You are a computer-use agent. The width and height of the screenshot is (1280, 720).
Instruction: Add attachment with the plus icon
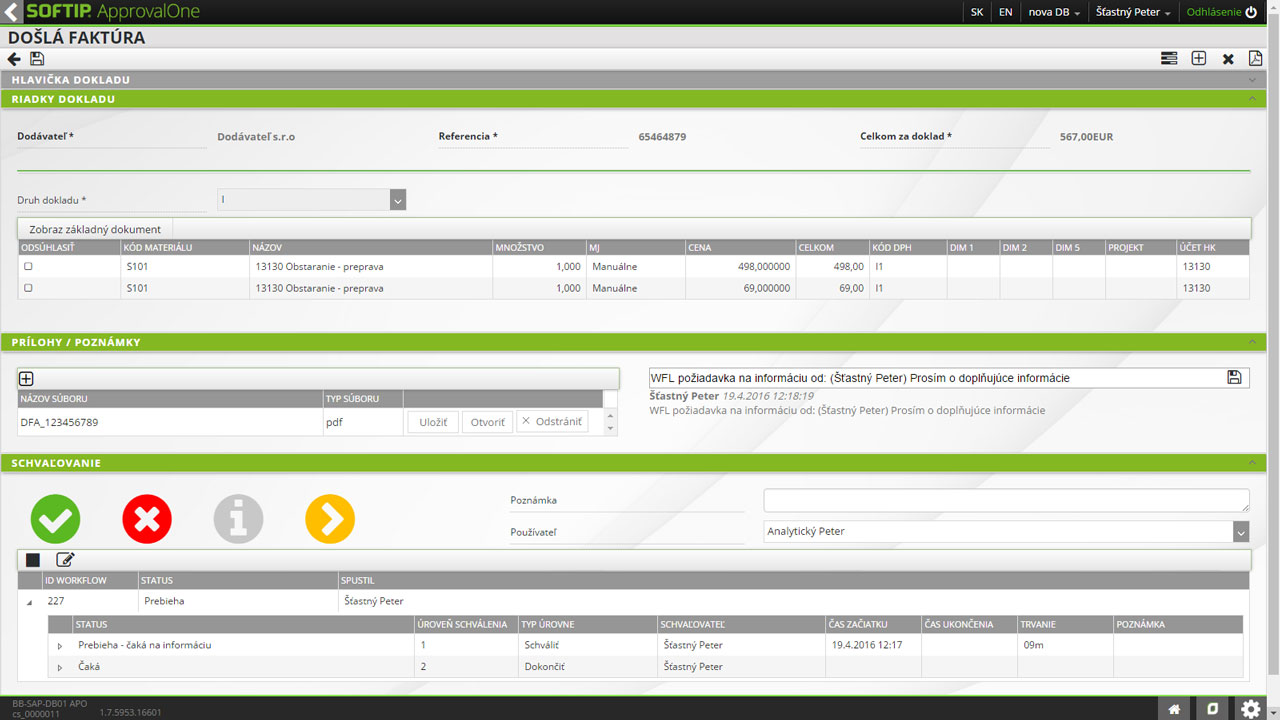[x=27, y=379]
